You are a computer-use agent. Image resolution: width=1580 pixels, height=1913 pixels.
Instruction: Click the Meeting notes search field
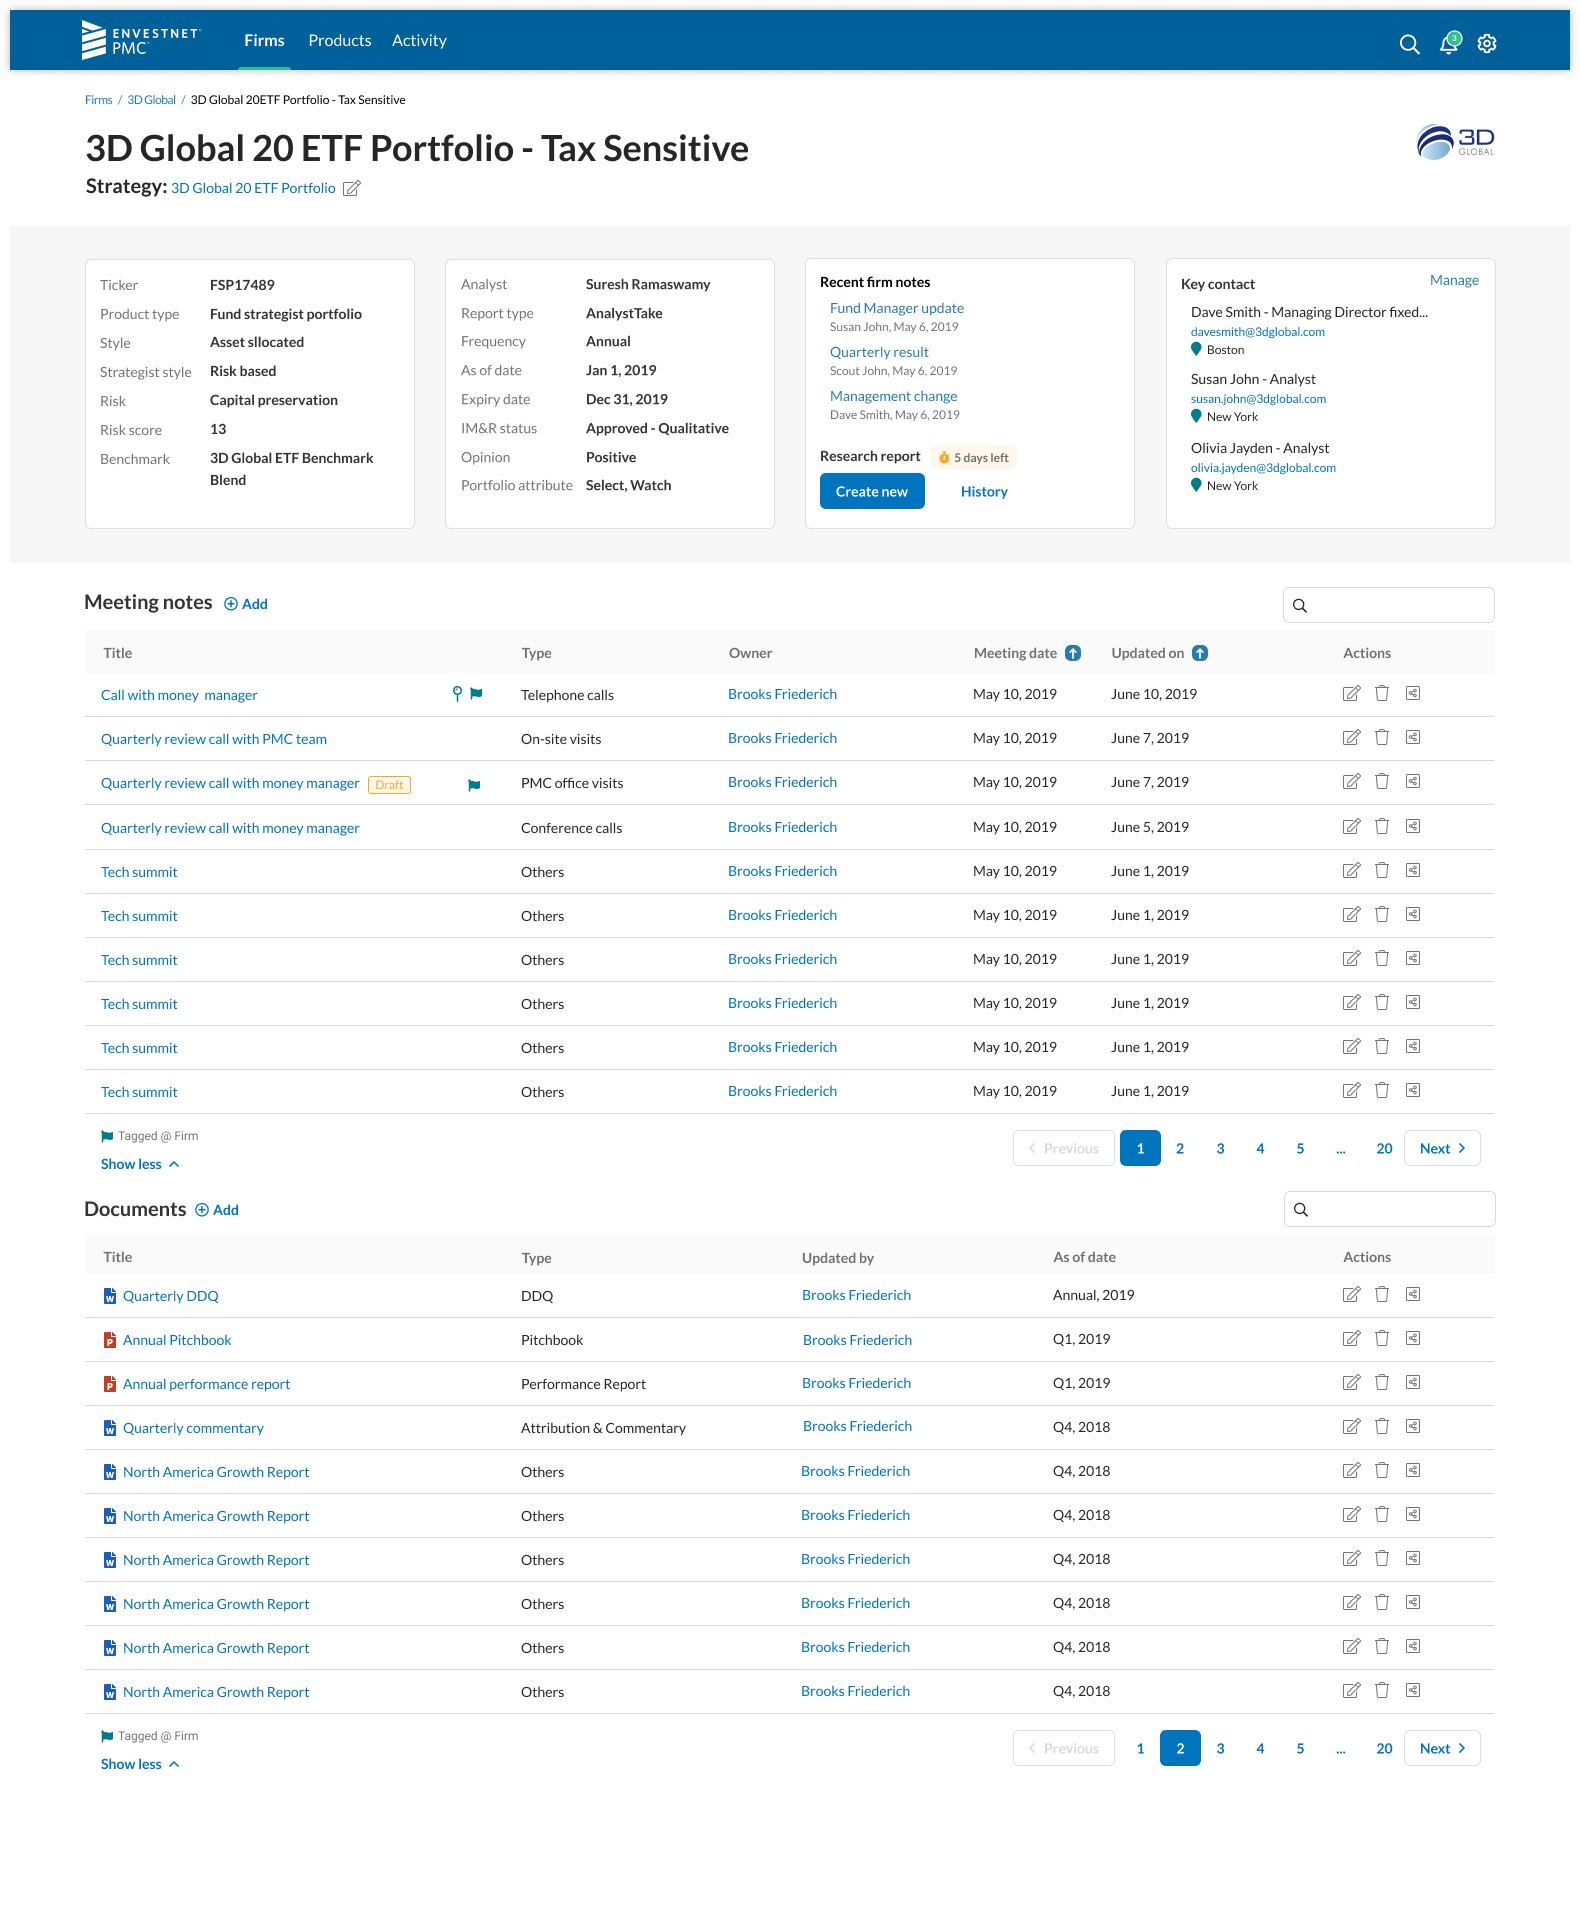[1389, 605]
